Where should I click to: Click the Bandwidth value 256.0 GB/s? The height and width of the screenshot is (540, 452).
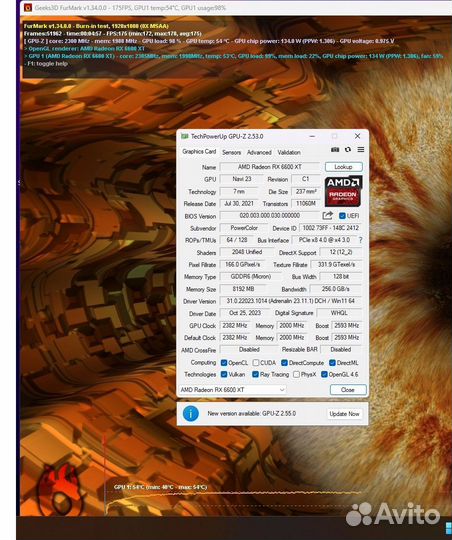pyautogui.click(x=336, y=289)
